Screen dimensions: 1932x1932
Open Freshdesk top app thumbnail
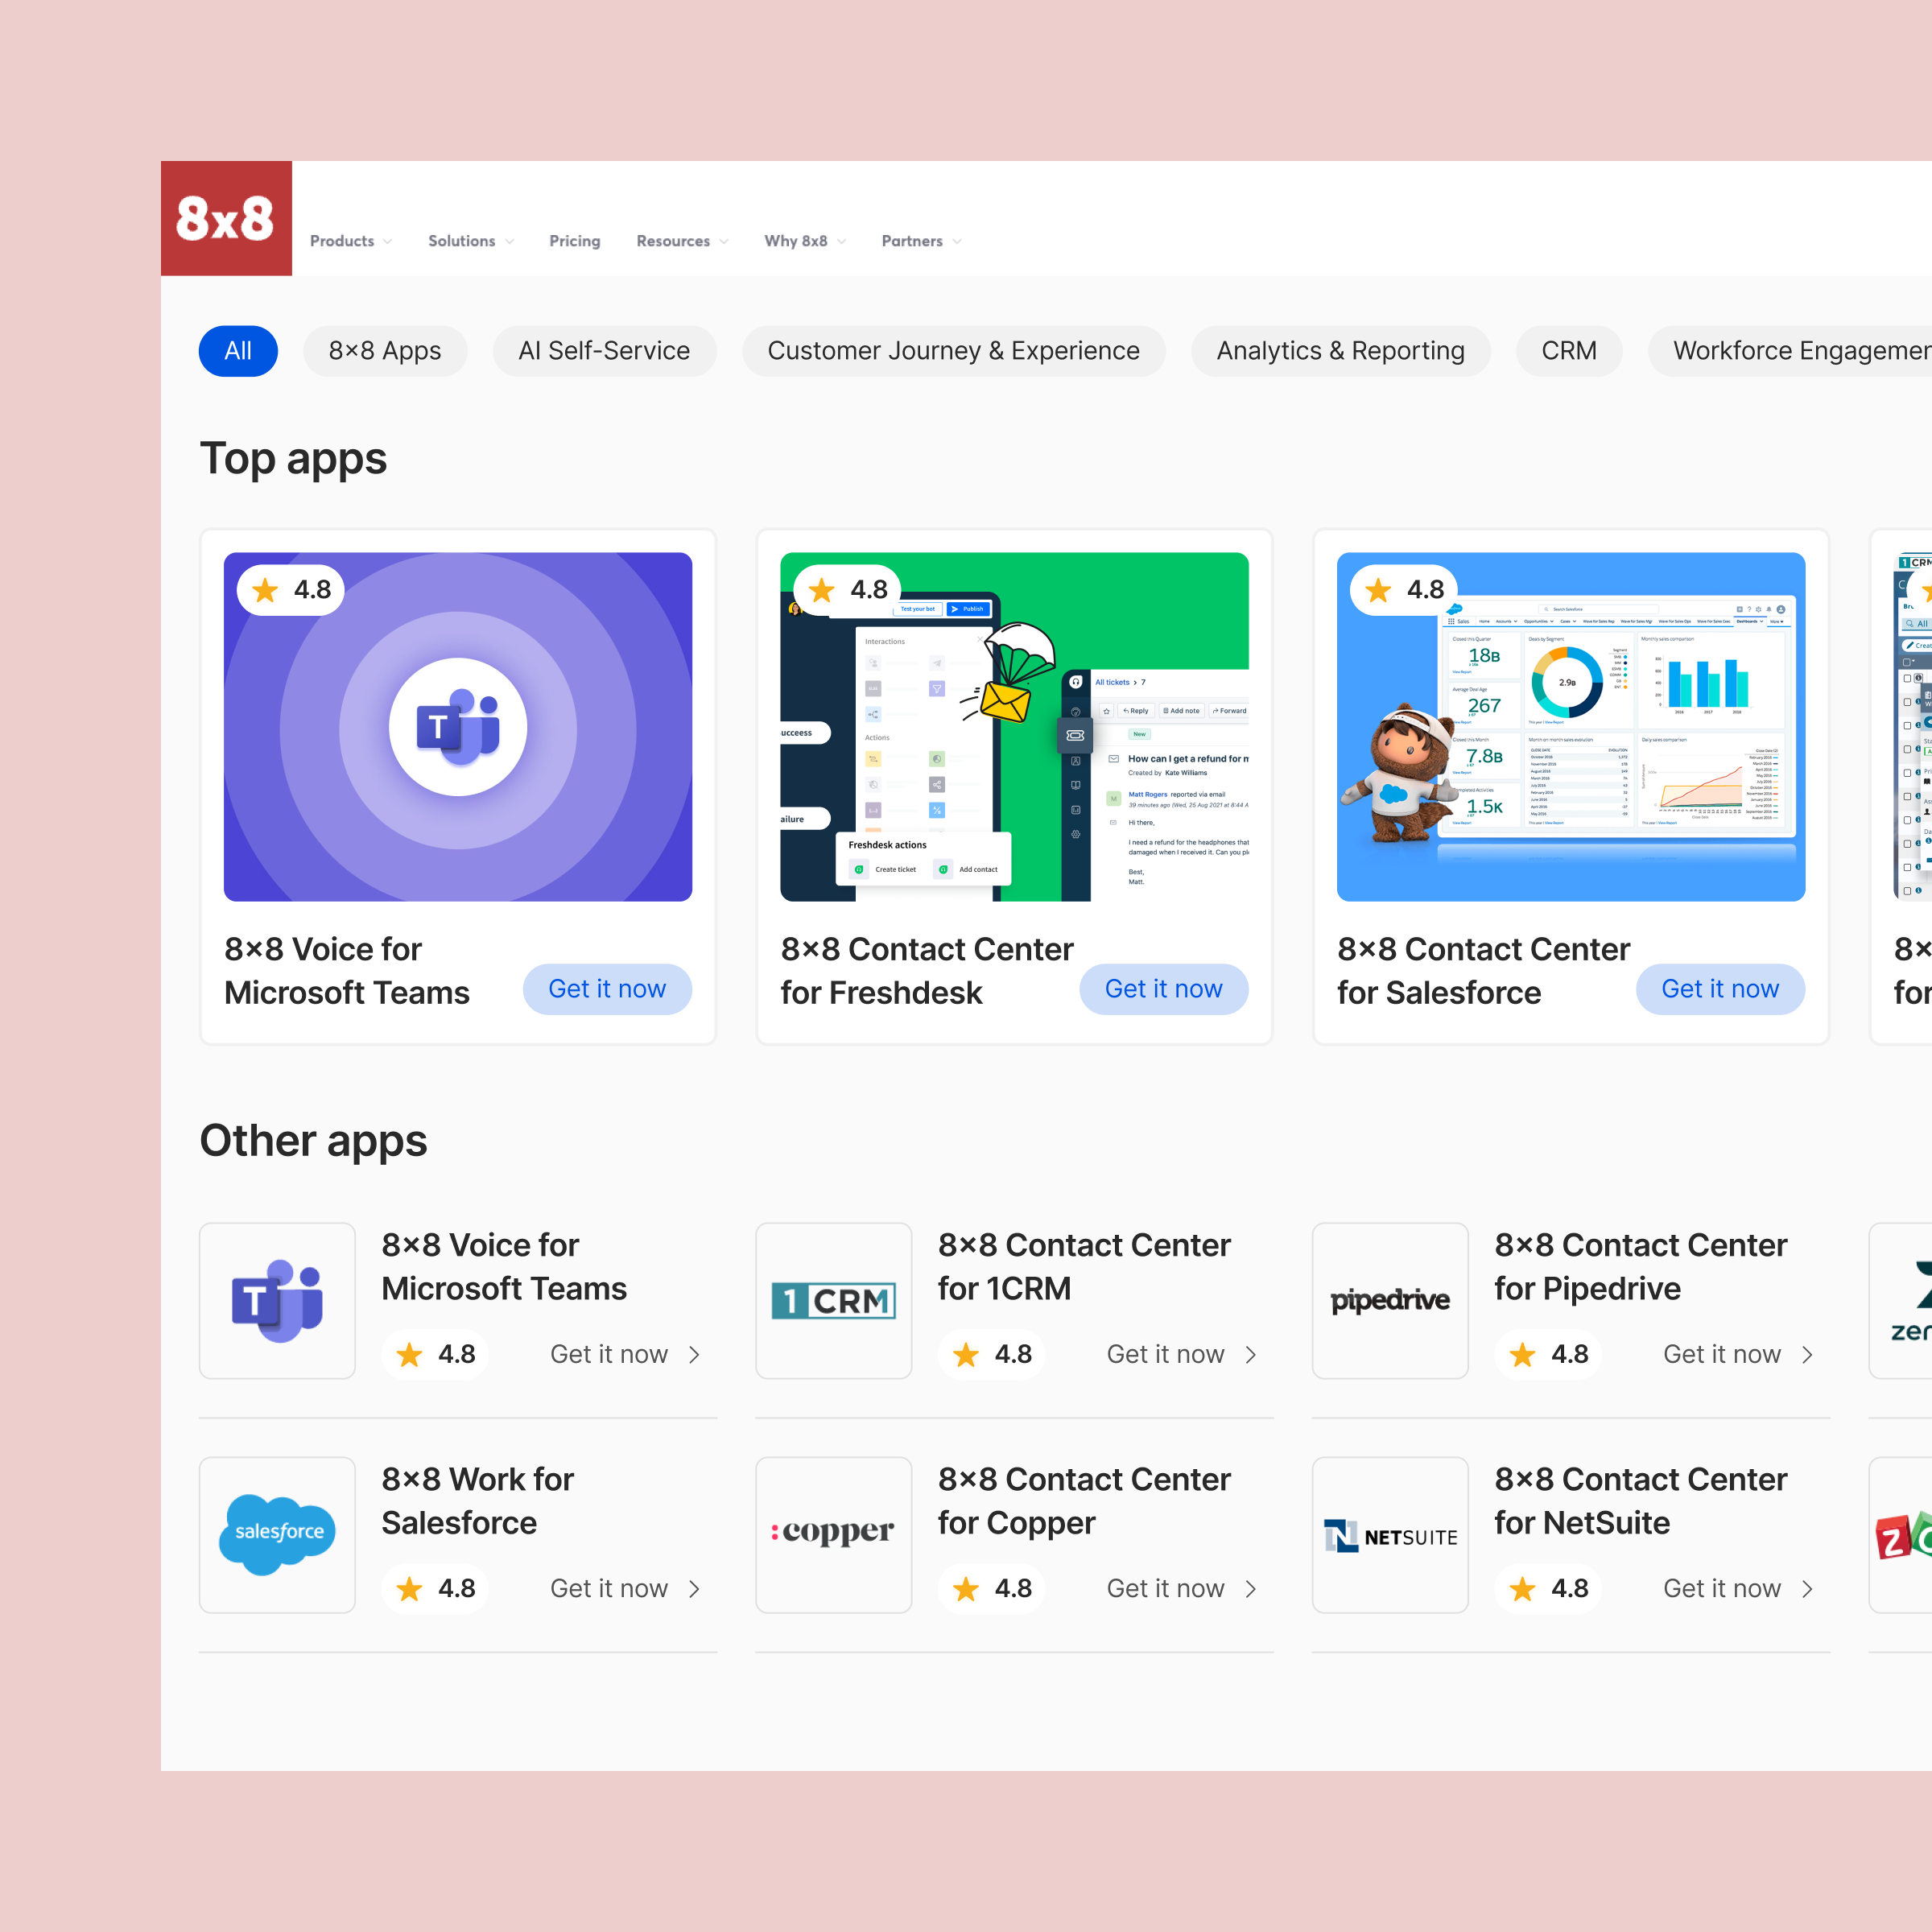pos(1014,727)
